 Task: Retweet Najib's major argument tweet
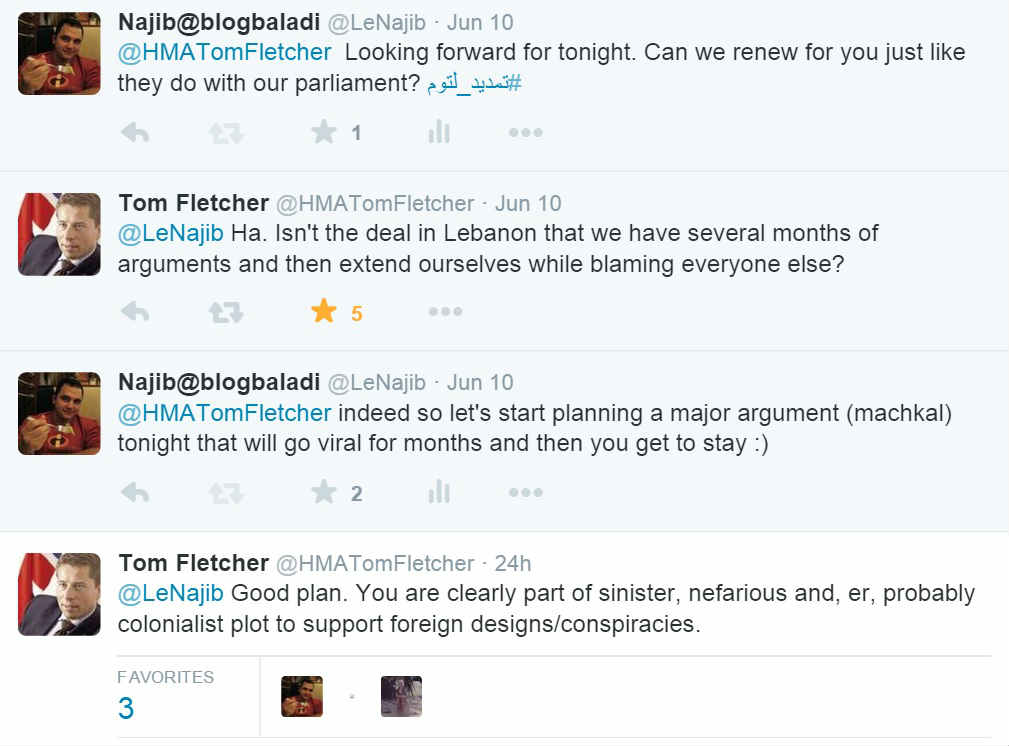[x=226, y=493]
